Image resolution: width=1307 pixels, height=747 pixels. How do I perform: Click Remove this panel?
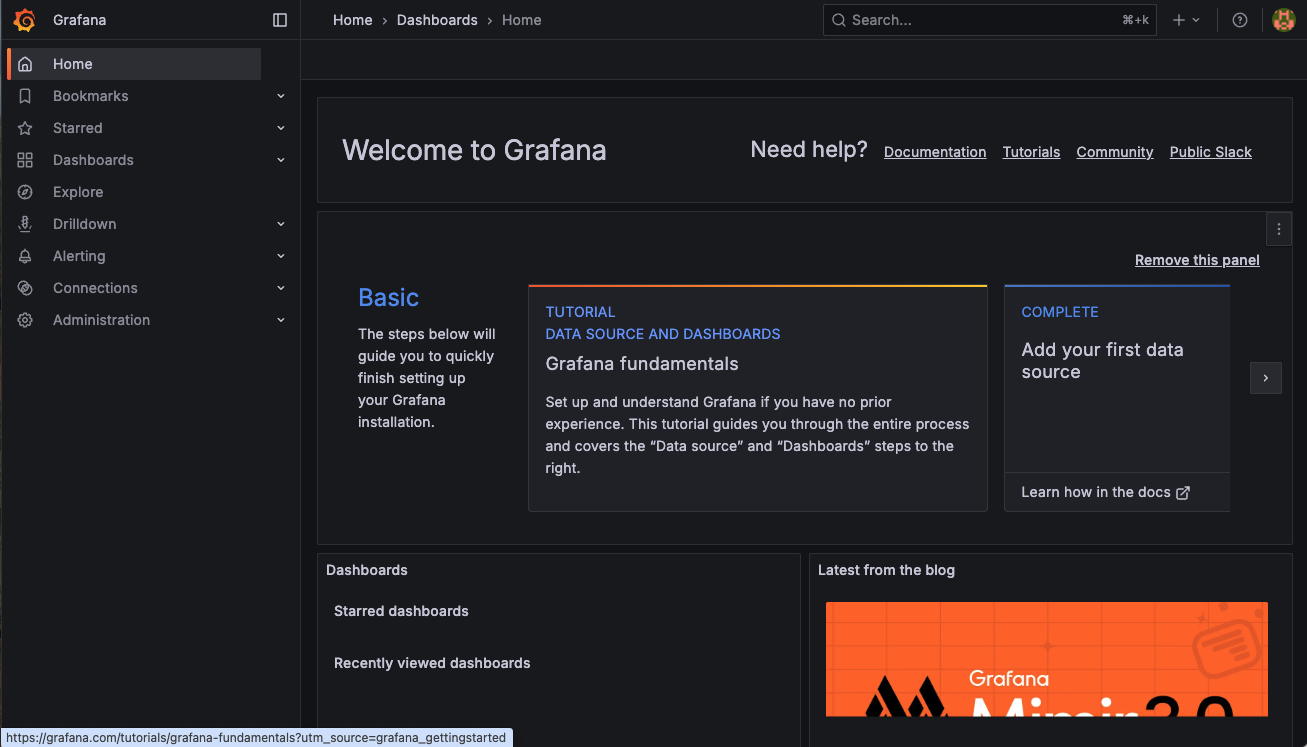[x=1196, y=259]
